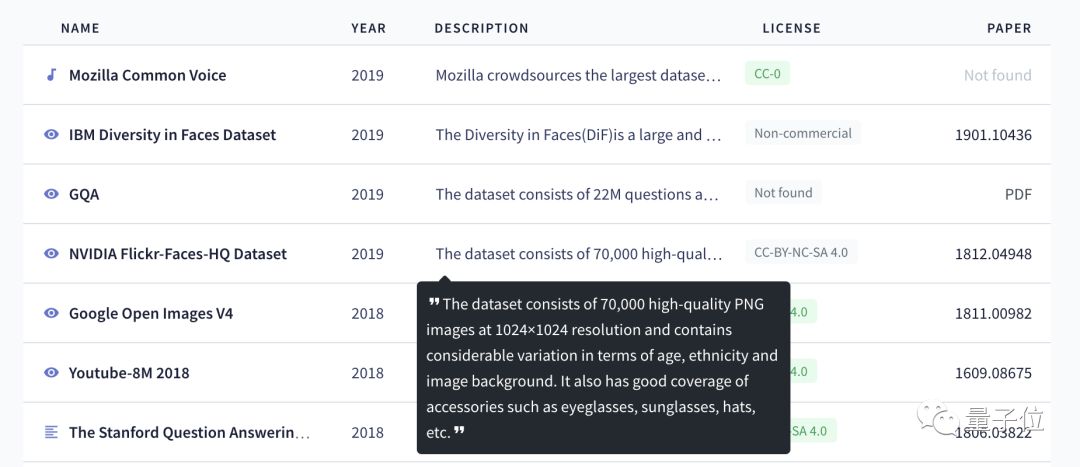
Task: Click the audio note icon beside Mozilla Common Voice
Action: [51, 75]
